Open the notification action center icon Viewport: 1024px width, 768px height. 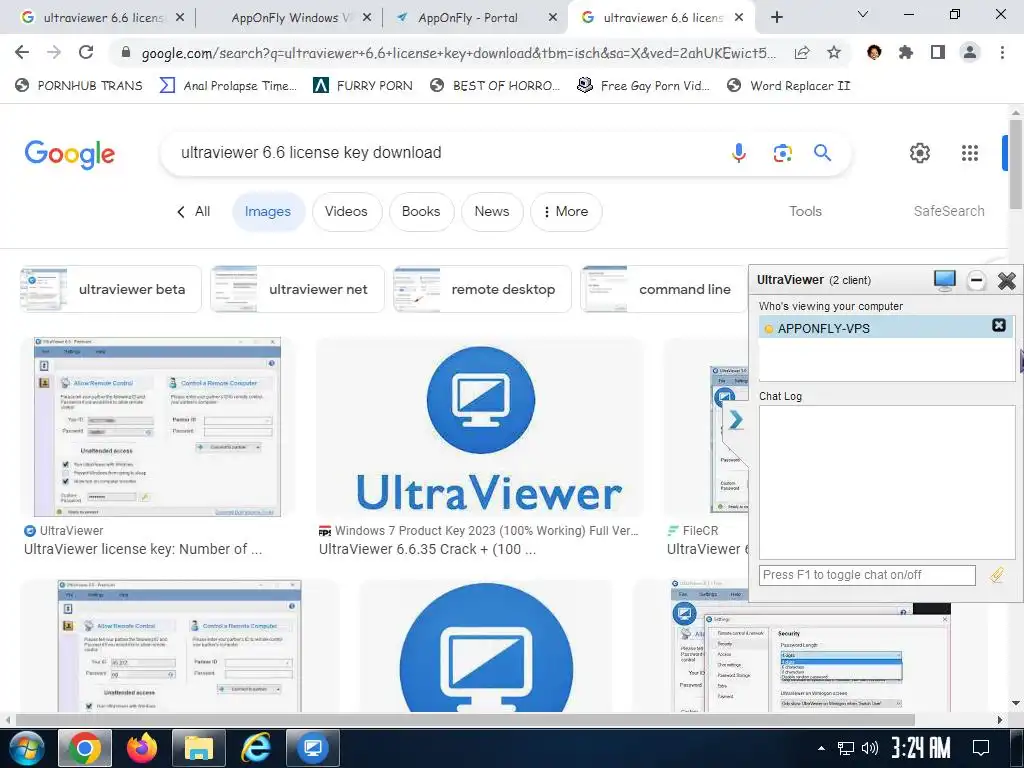click(x=981, y=748)
